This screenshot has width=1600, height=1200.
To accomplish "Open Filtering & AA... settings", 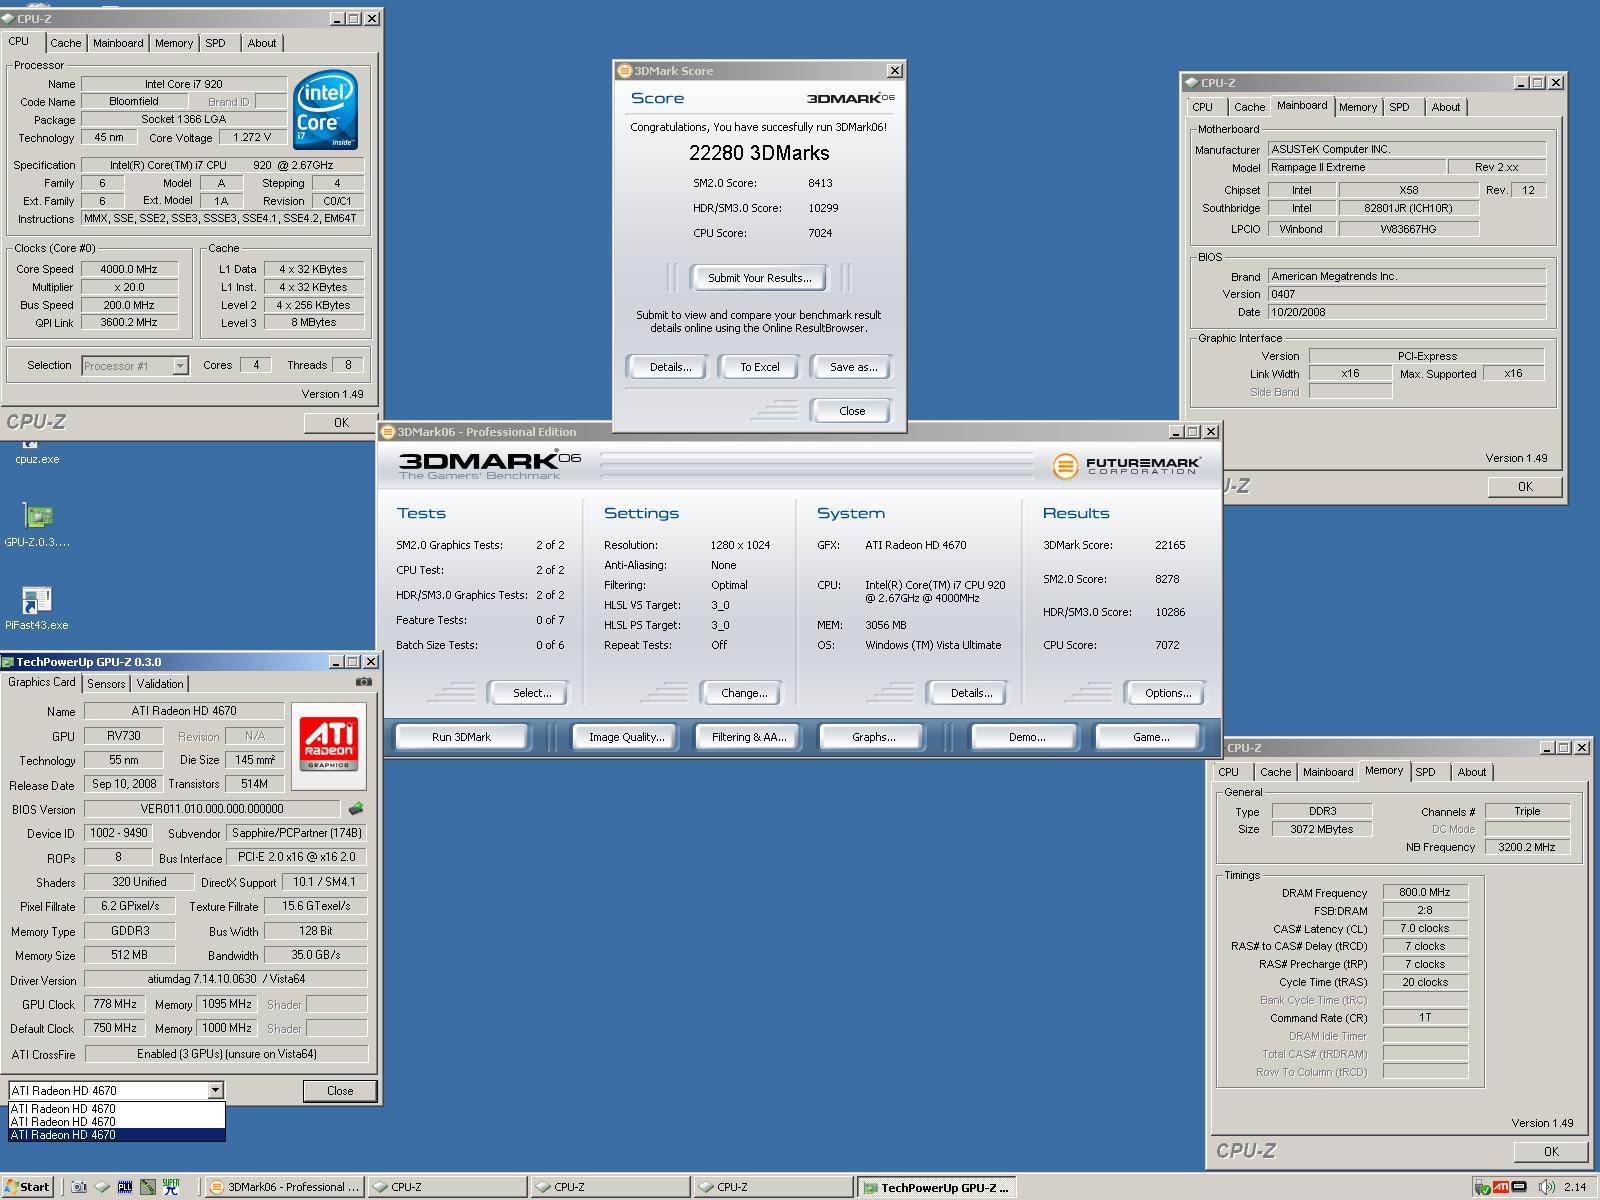I will click(749, 737).
